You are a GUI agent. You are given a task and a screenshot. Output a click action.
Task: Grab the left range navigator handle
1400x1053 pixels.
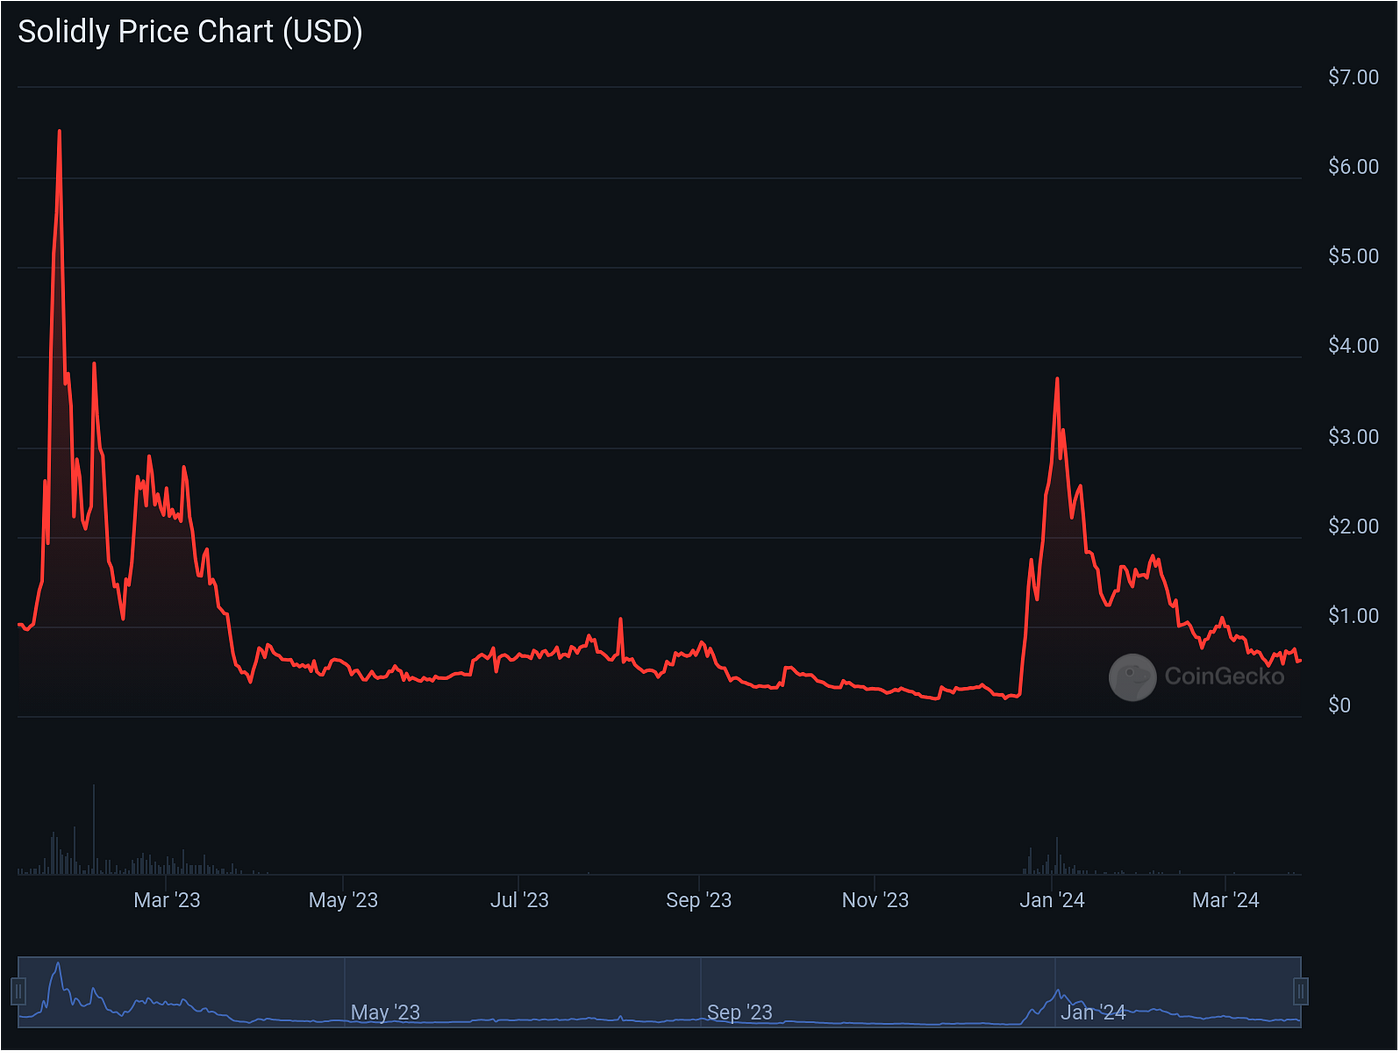click(x=18, y=991)
